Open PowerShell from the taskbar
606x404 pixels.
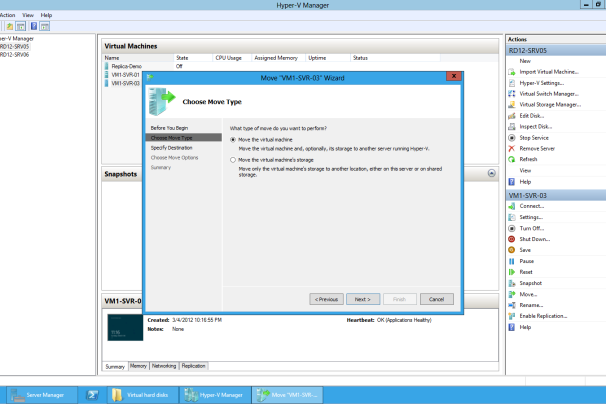(92, 395)
